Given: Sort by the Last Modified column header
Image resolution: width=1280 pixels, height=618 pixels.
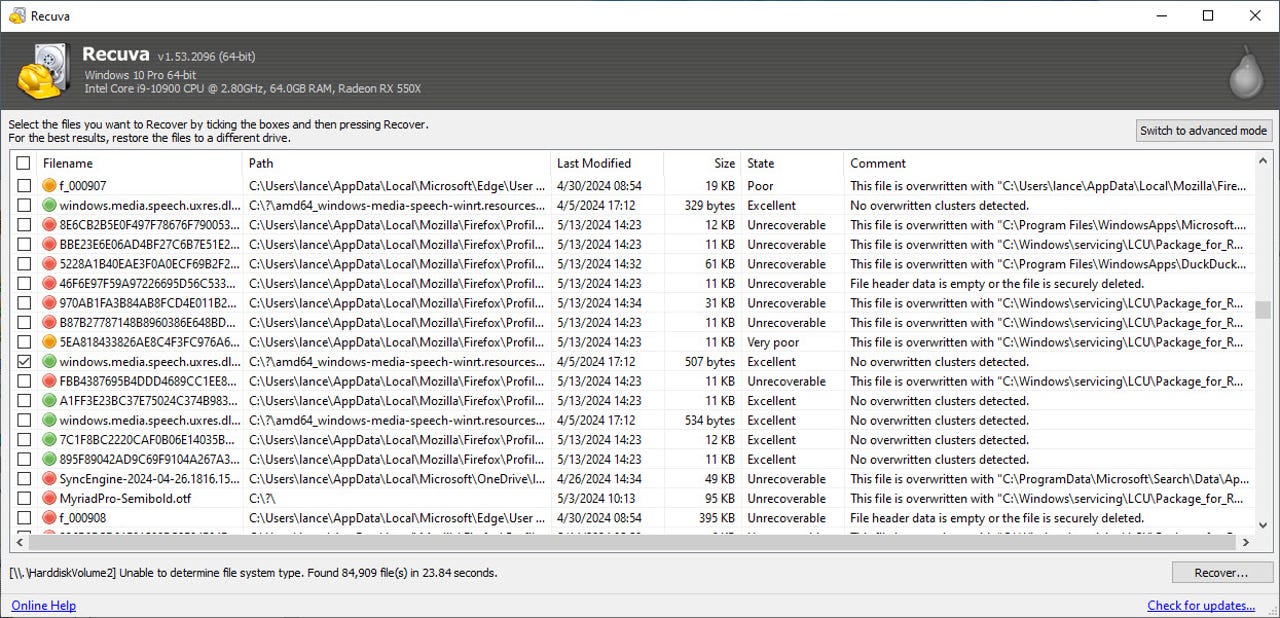Looking at the screenshot, I should (607, 163).
